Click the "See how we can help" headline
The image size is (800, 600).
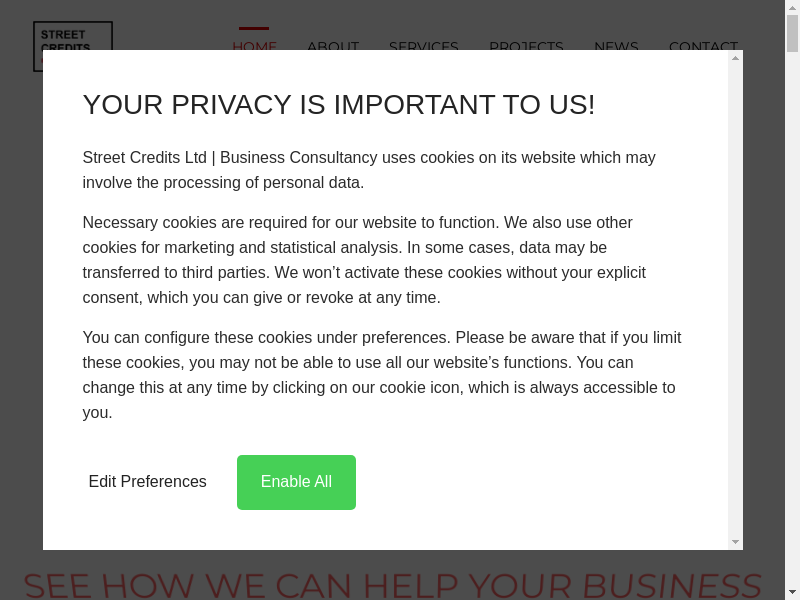pyautogui.click(x=392, y=584)
